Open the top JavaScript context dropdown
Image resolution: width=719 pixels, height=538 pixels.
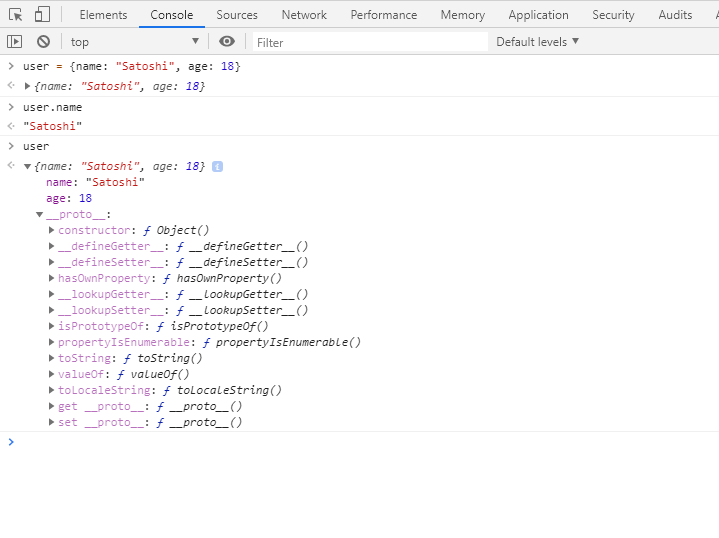pos(134,42)
